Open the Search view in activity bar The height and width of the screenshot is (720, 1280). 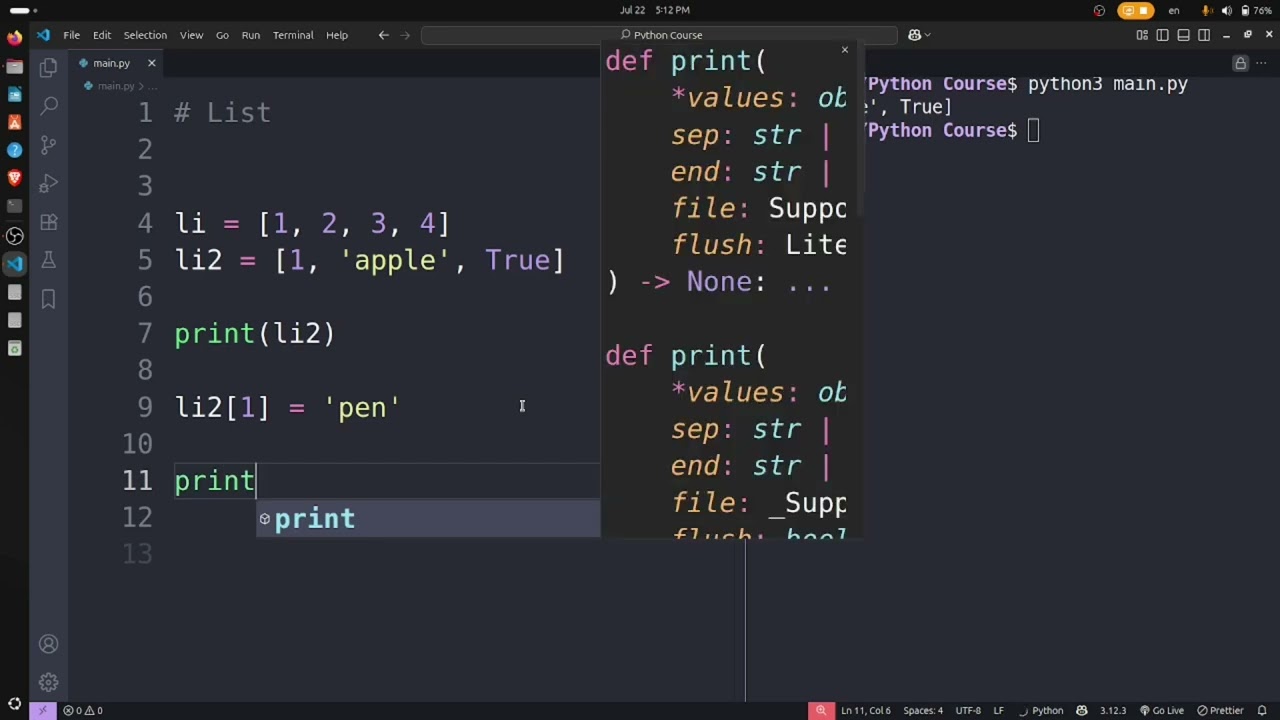click(x=48, y=106)
